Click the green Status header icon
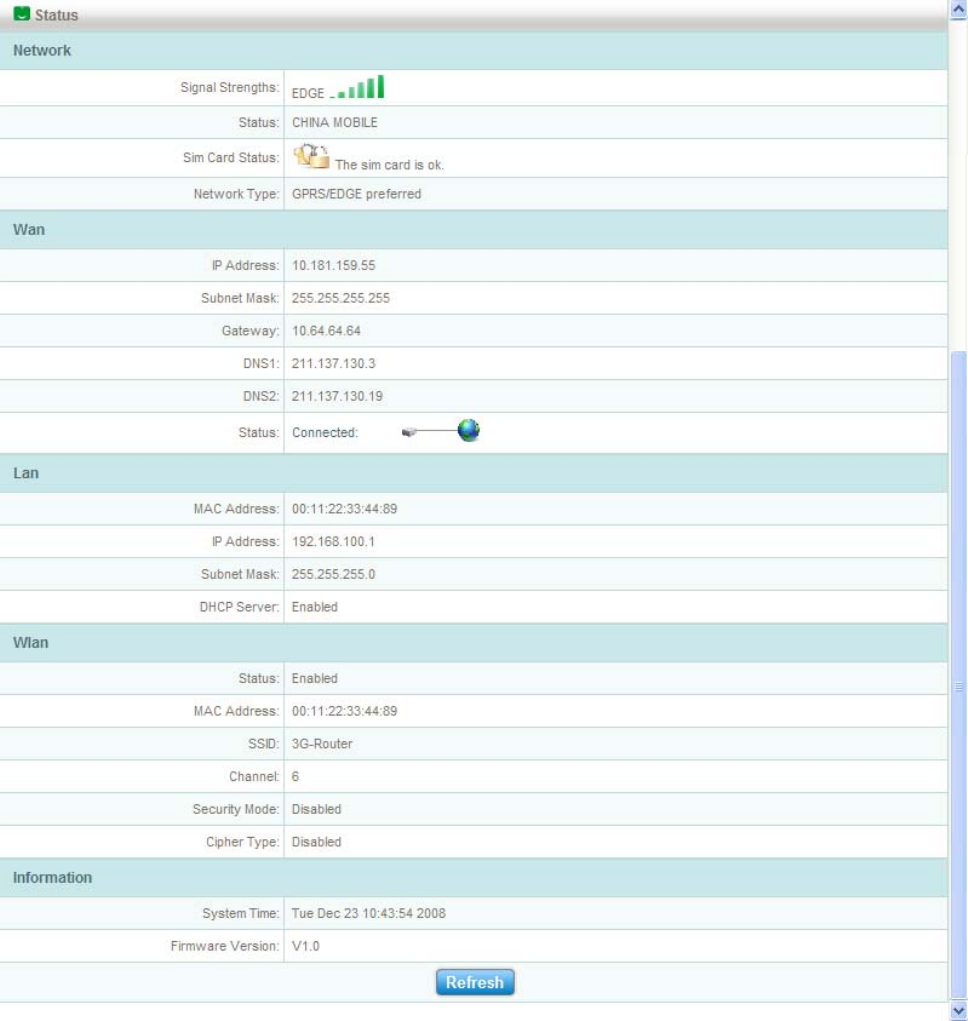This screenshot has height=1021, width=968. [21, 13]
